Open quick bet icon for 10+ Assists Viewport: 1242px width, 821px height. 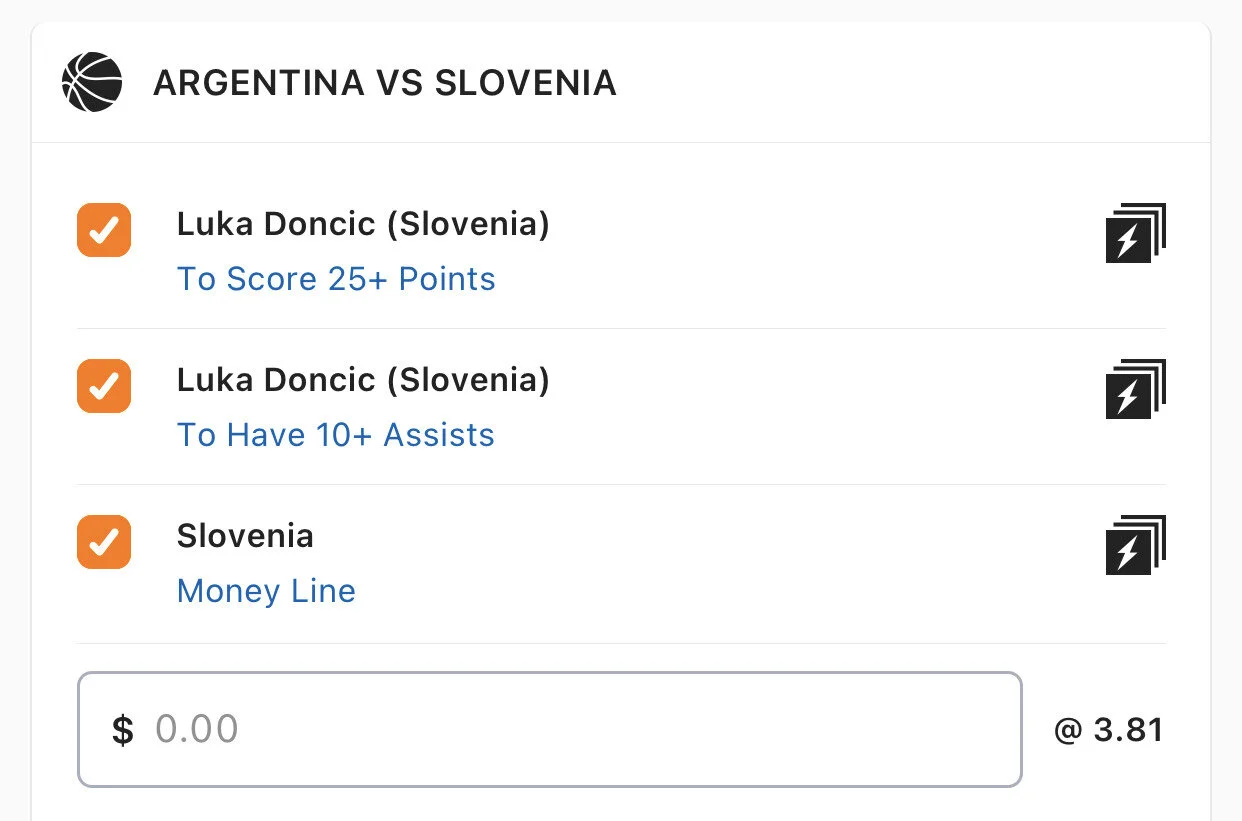click(1135, 389)
